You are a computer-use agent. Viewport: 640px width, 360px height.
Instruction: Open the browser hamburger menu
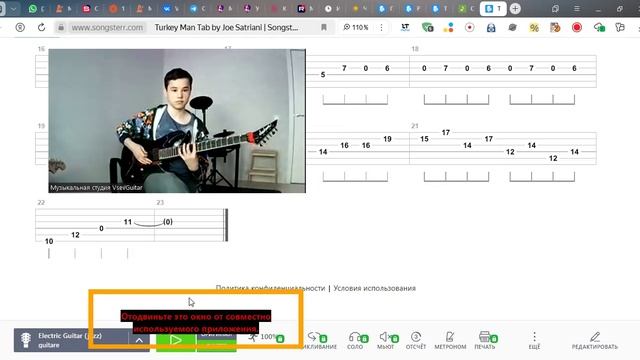[577, 8]
